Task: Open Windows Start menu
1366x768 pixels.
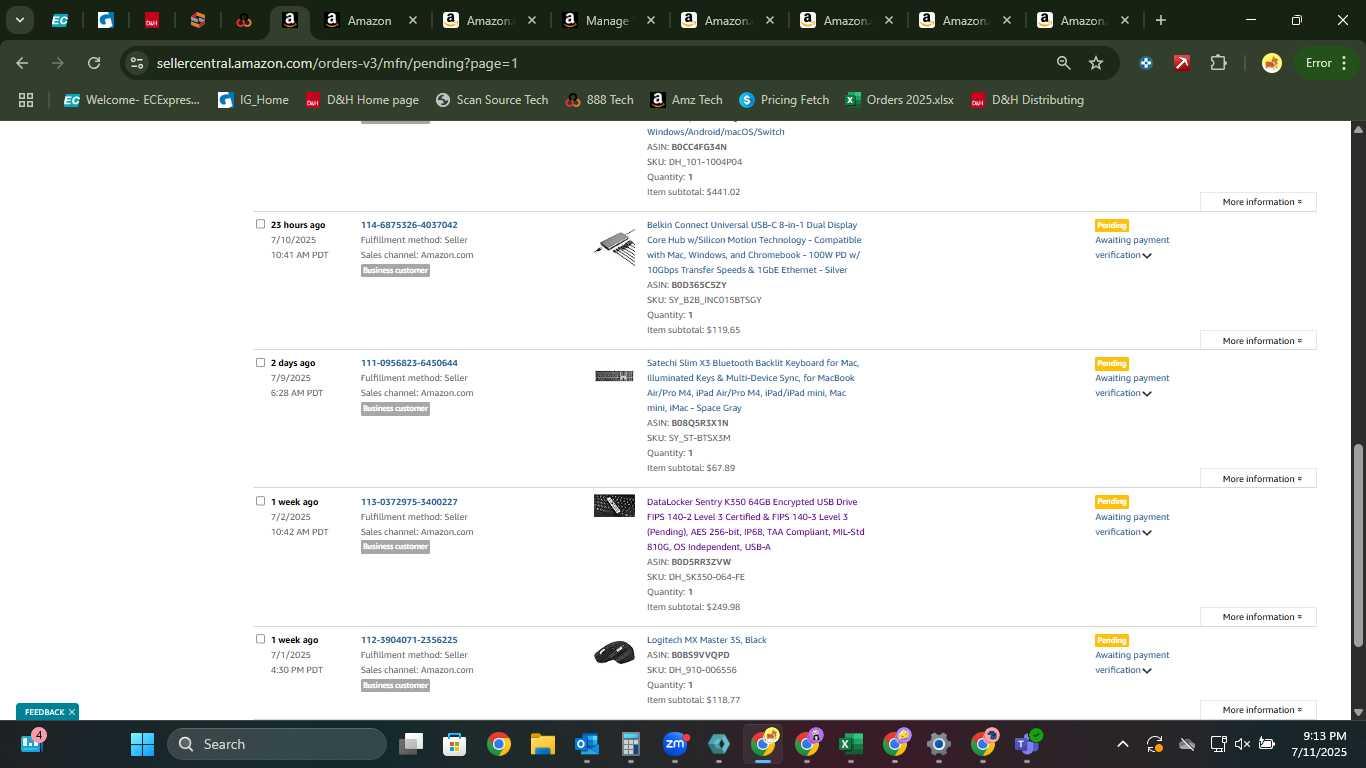Action: click(x=142, y=744)
